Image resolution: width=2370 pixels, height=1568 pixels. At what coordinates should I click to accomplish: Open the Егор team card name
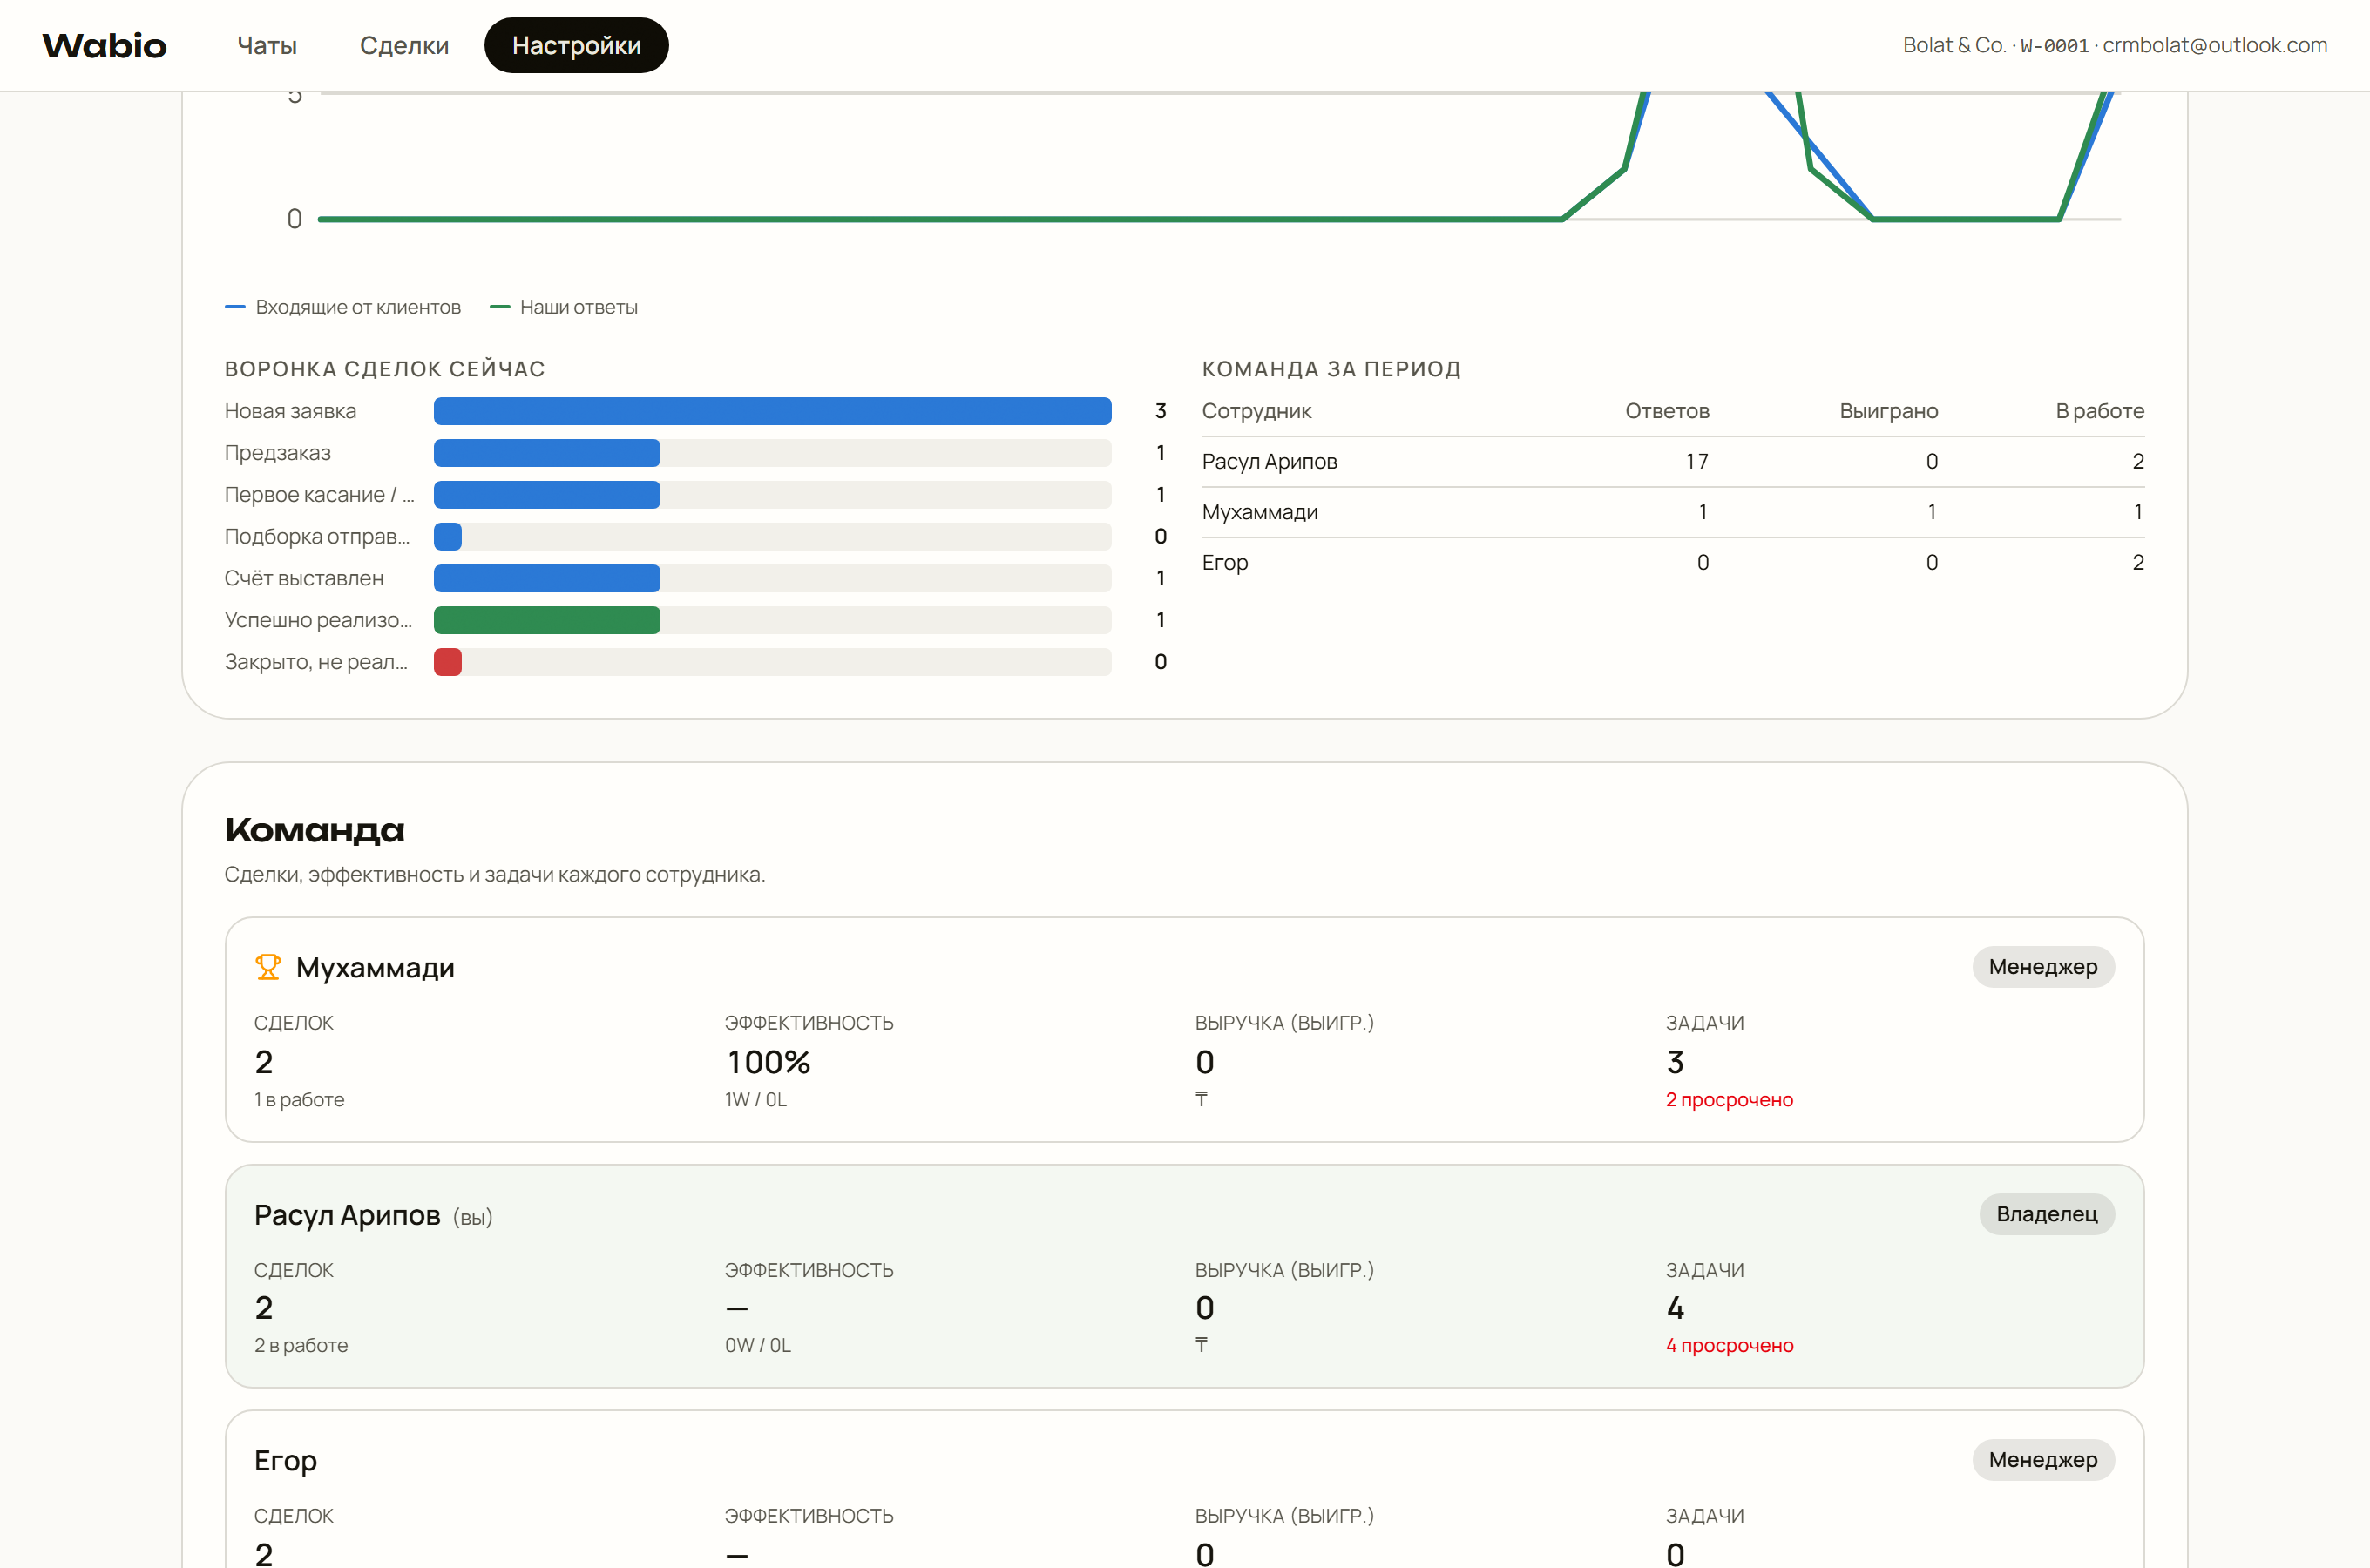click(x=285, y=1461)
